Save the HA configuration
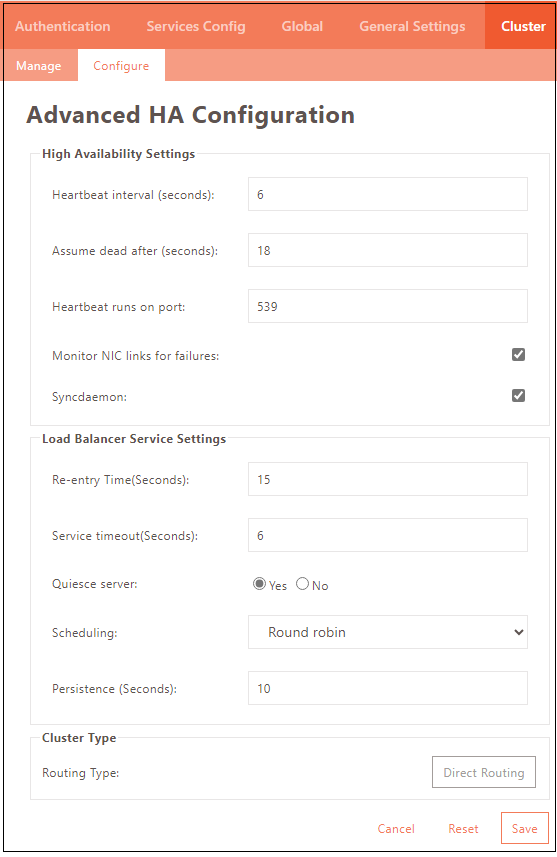Viewport: 557px width, 857px height. [x=524, y=829]
